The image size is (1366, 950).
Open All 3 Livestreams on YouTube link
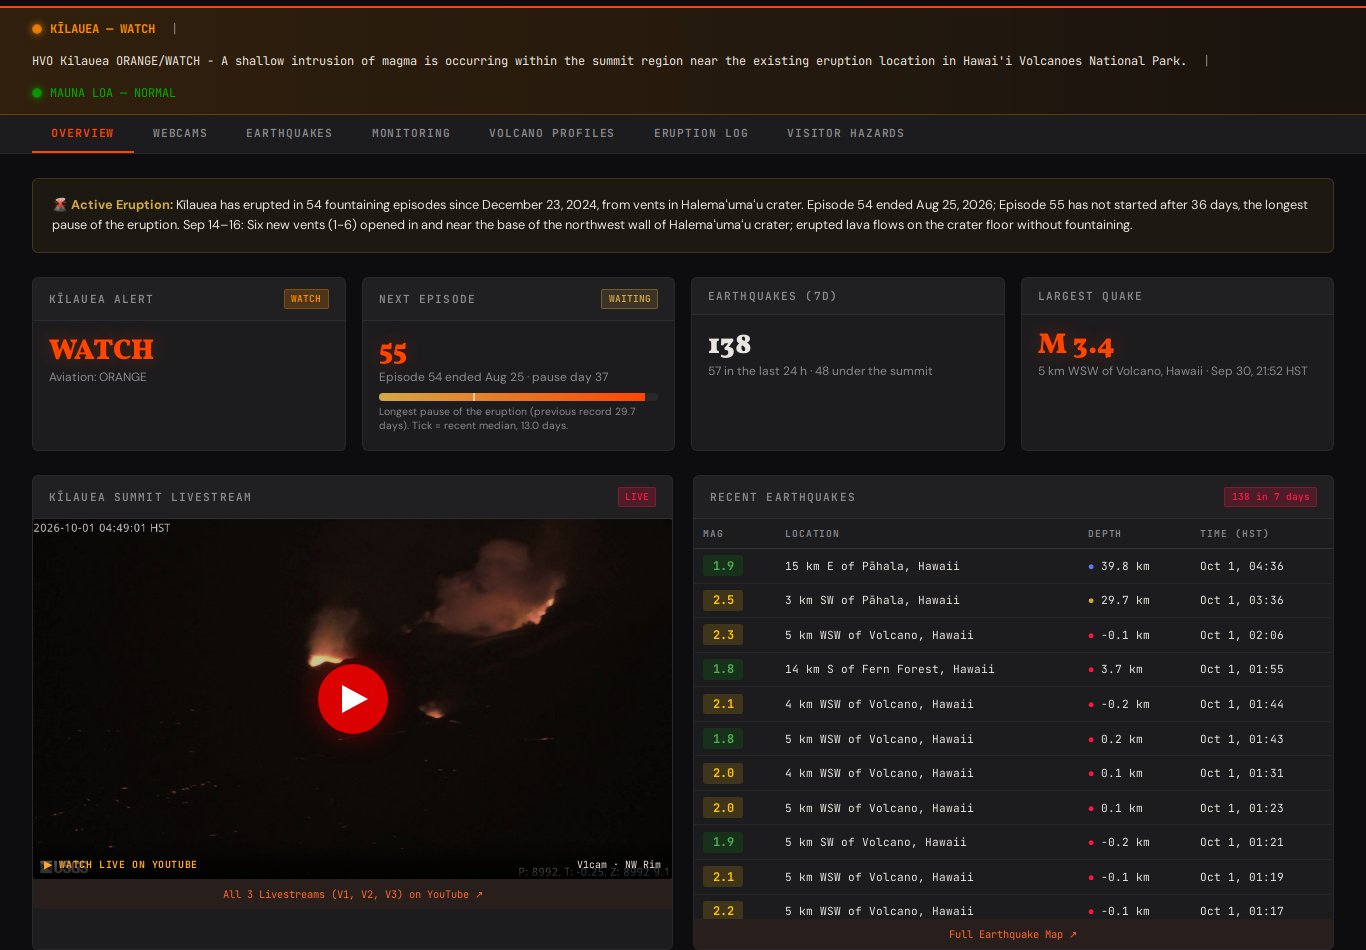[x=352, y=894]
